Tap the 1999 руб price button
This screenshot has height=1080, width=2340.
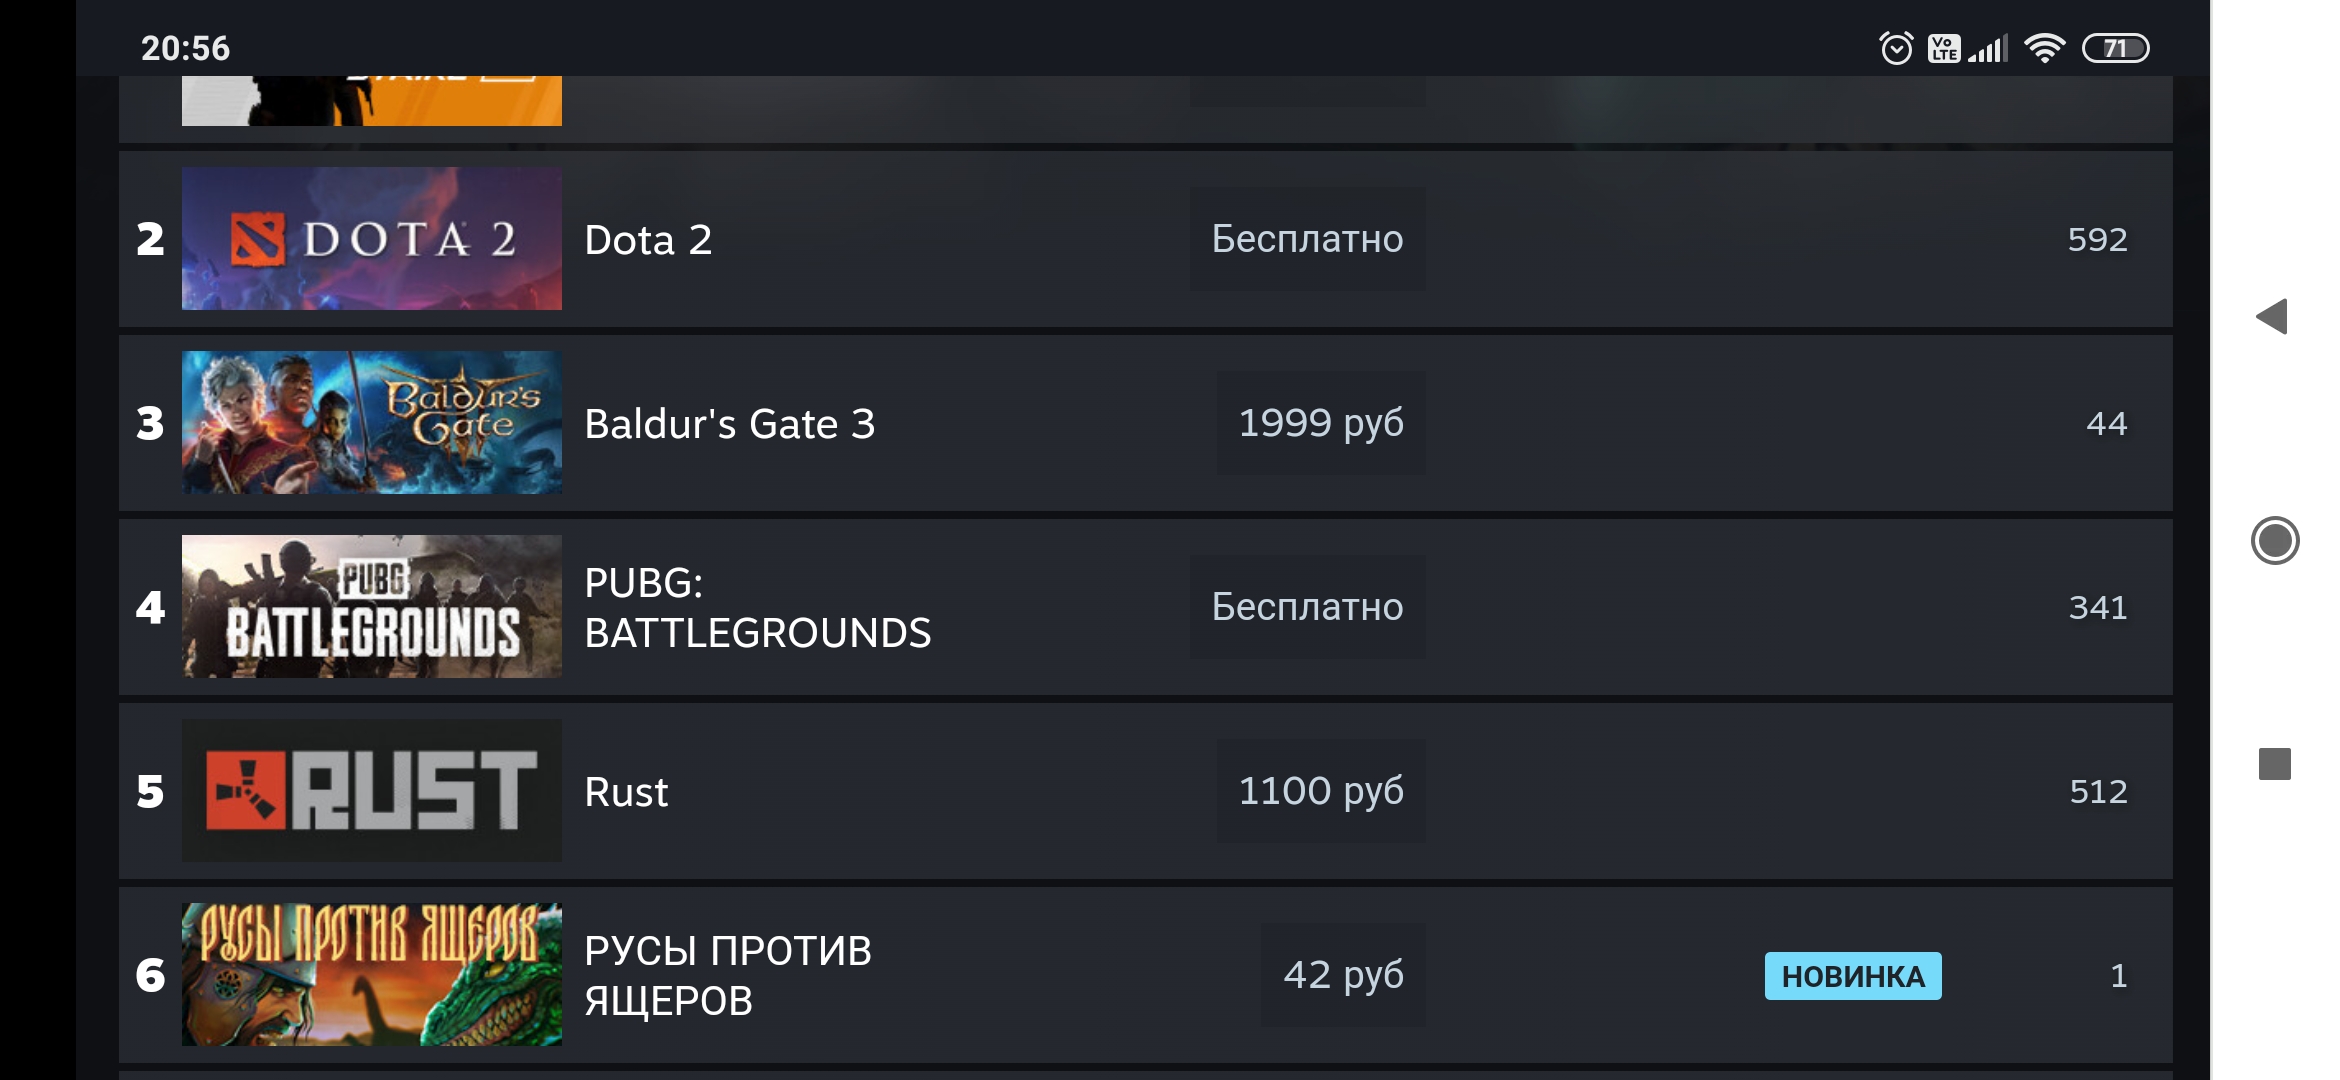click(x=1320, y=423)
